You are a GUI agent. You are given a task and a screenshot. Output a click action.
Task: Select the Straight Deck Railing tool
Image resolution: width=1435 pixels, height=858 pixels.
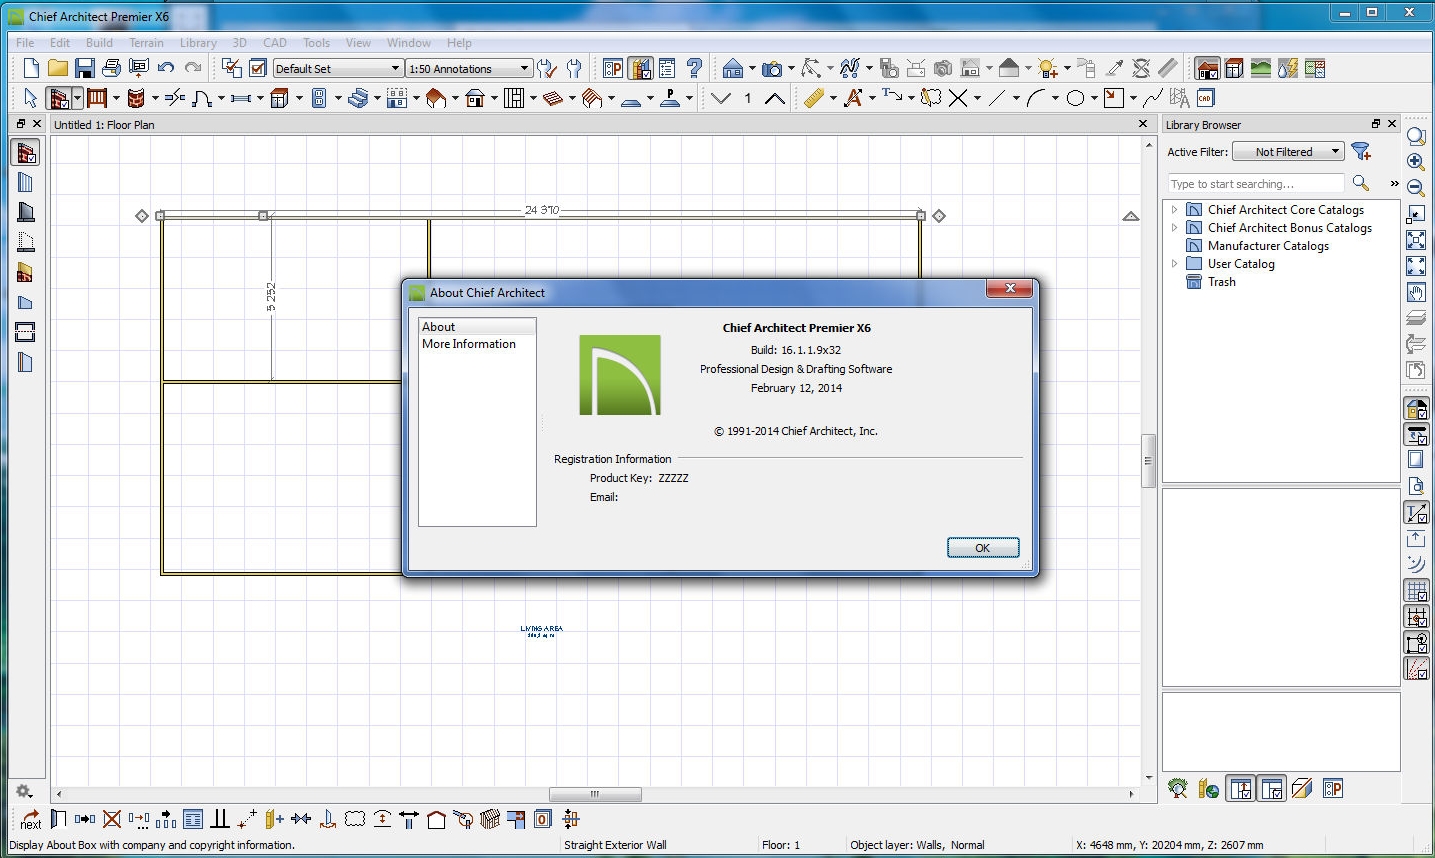[97, 98]
